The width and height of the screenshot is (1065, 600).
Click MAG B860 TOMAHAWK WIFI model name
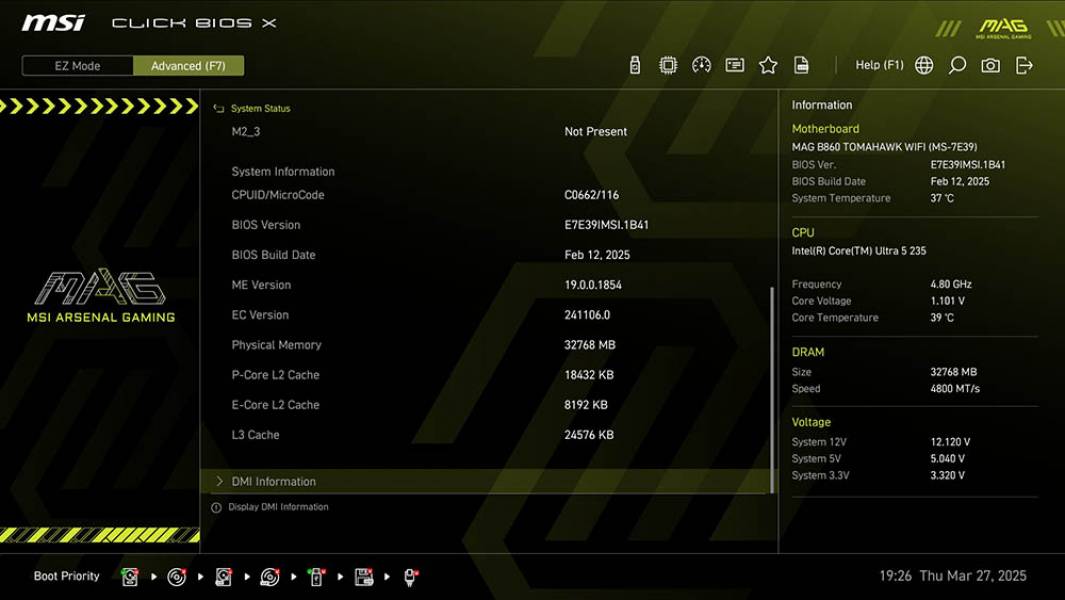(884, 147)
